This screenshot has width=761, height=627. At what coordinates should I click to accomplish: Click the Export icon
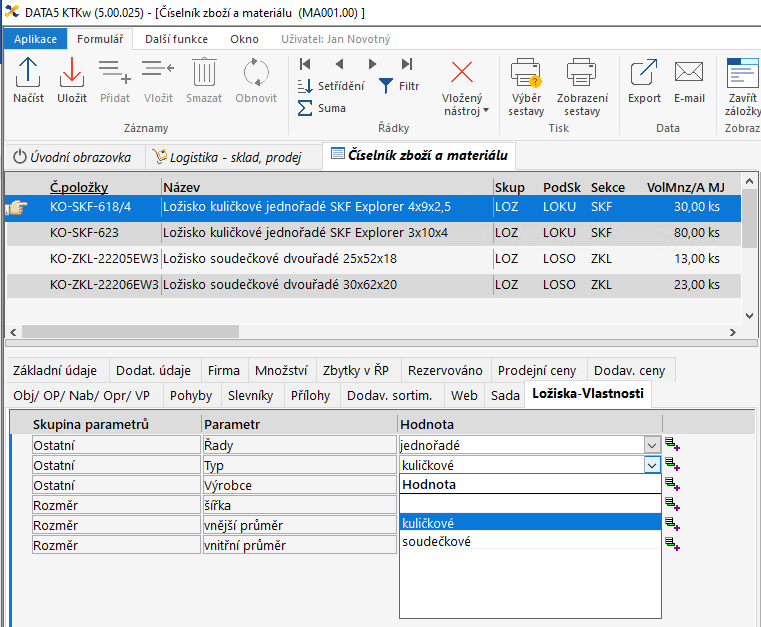coord(644,74)
